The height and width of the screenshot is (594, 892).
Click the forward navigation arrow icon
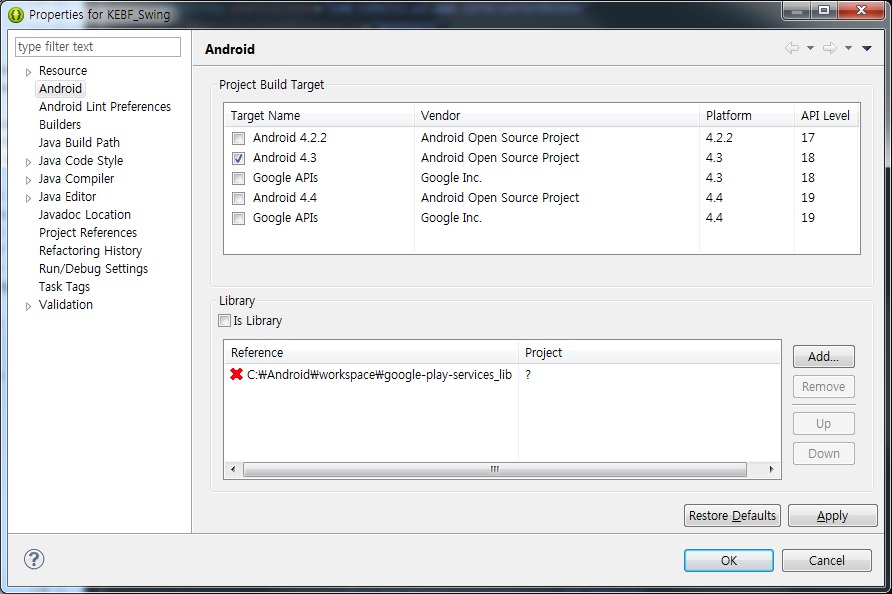click(830, 48)
